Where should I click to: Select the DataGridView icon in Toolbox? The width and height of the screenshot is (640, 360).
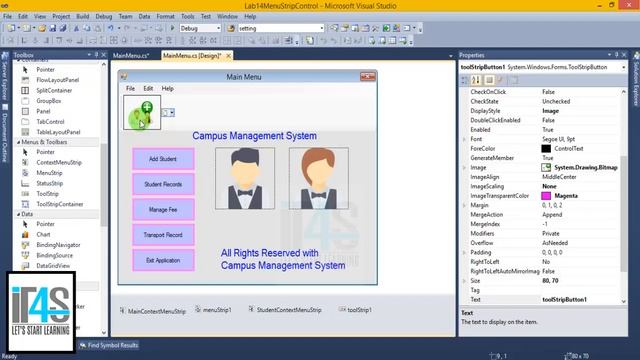pos(25,266)
